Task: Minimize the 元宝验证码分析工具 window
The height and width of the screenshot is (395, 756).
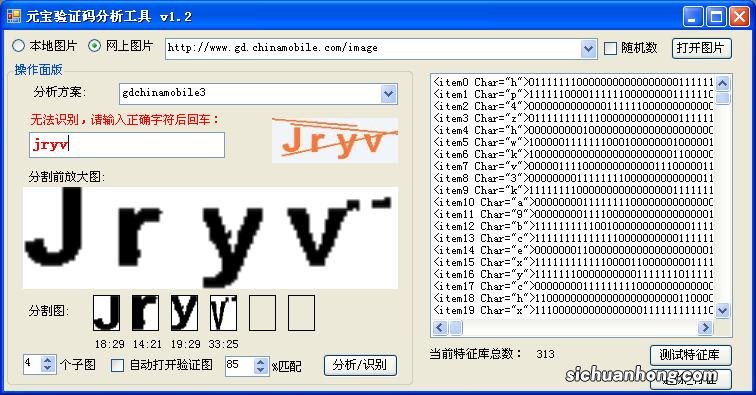Action: (693, 17)
